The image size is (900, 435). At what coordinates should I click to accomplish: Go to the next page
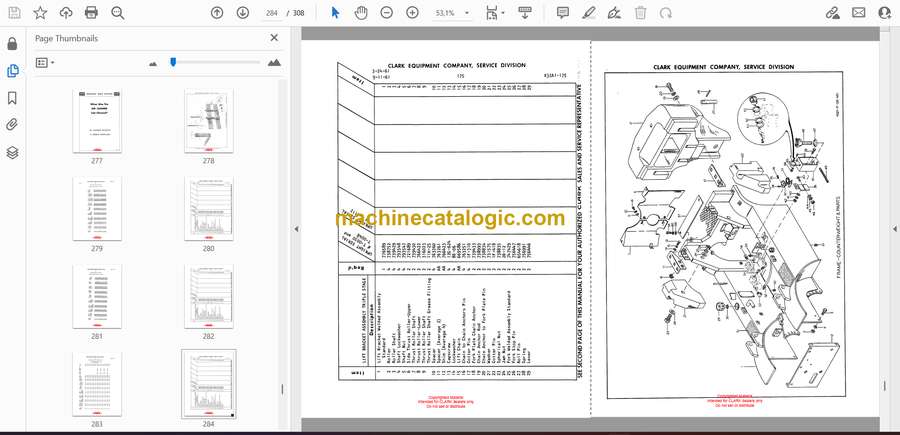coord(242,13)
